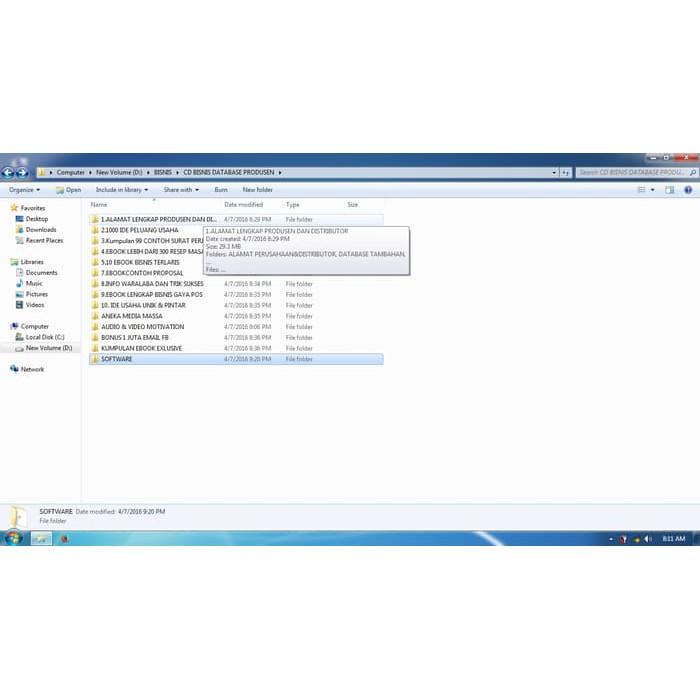
Task: Click the Forward navigation arrow
Action: click(x=22, y=172)
